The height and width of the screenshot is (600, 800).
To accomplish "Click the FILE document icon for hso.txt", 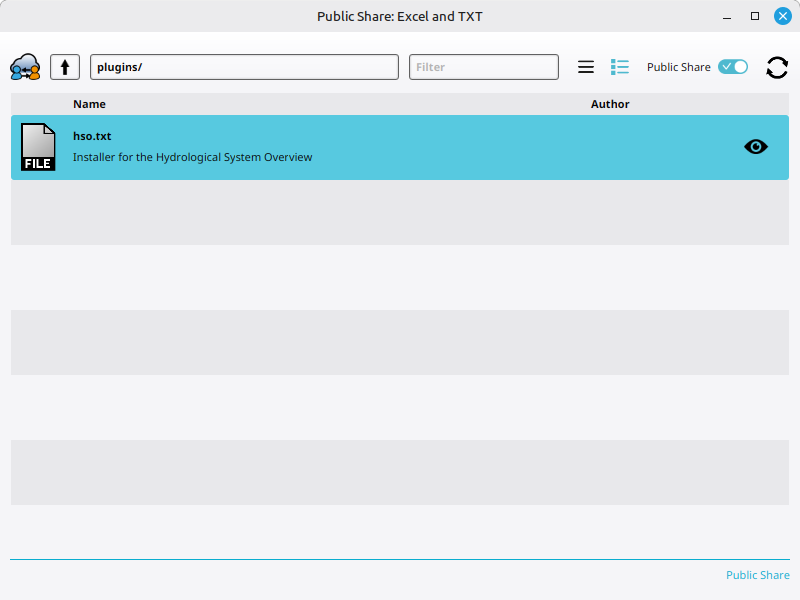I will [x=38, y=147].
